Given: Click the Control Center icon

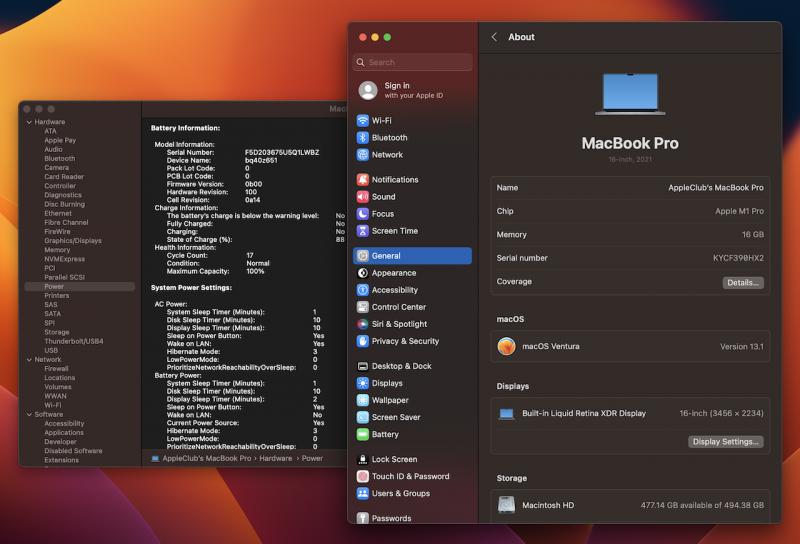Looking at the screenshot, I should (362, 307).
